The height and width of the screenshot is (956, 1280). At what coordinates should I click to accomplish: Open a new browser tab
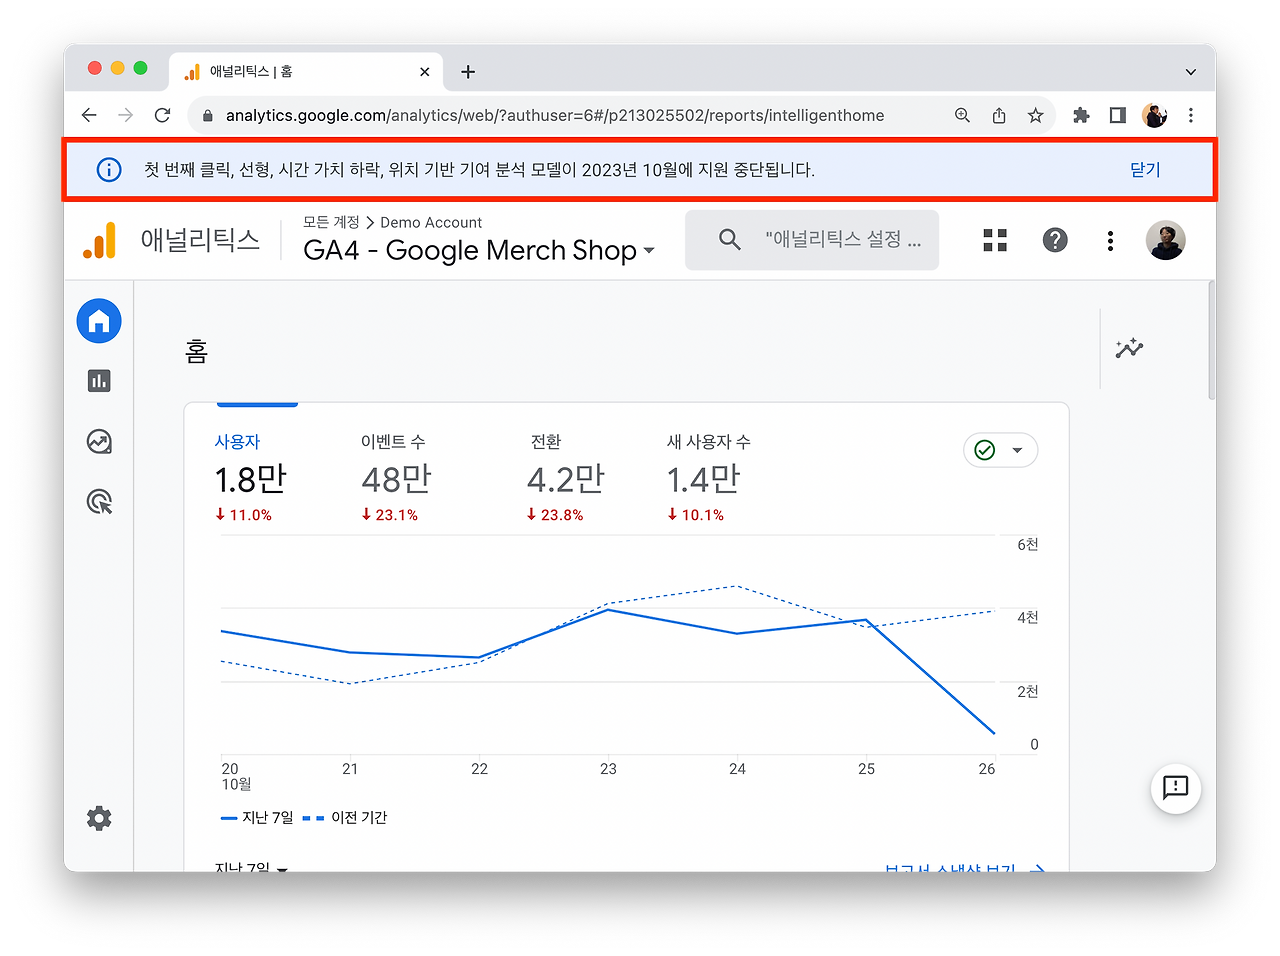(468, 72)
